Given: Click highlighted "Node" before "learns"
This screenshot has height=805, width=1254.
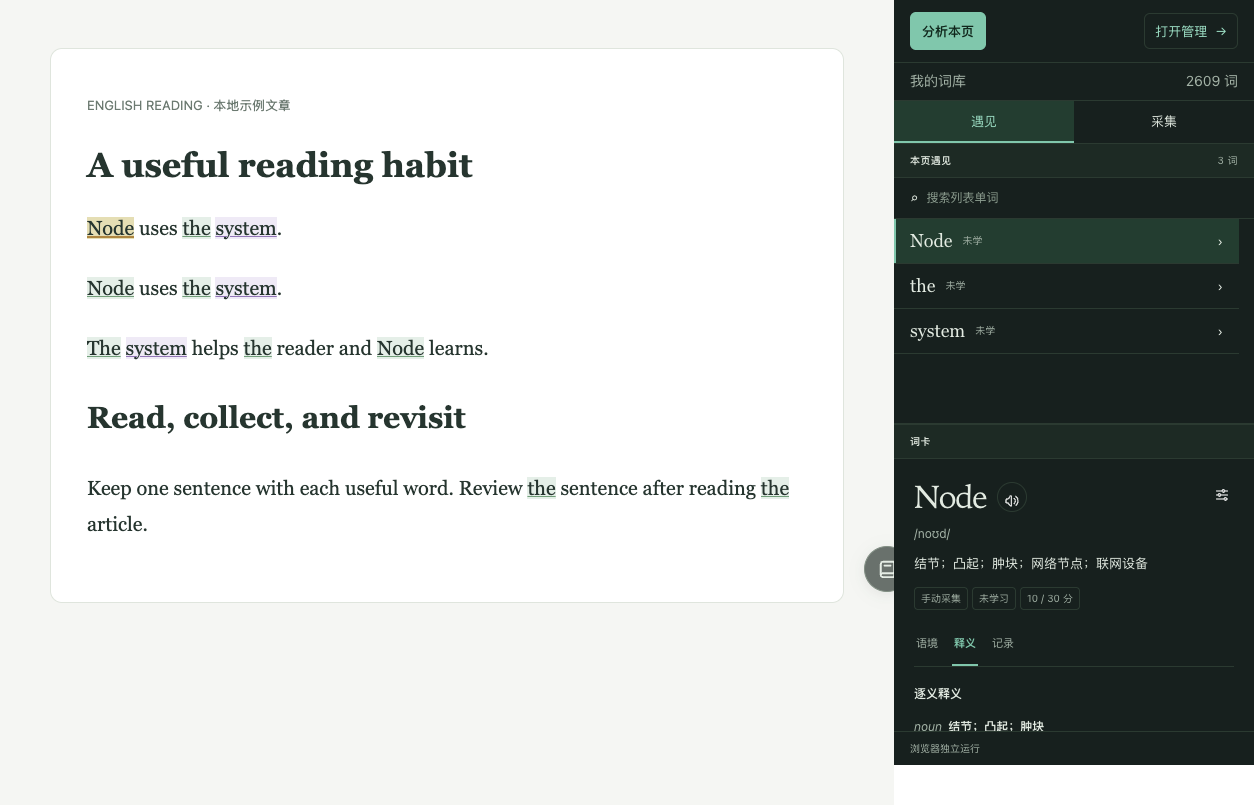Looking at the screenshot, I should (400, 348).
